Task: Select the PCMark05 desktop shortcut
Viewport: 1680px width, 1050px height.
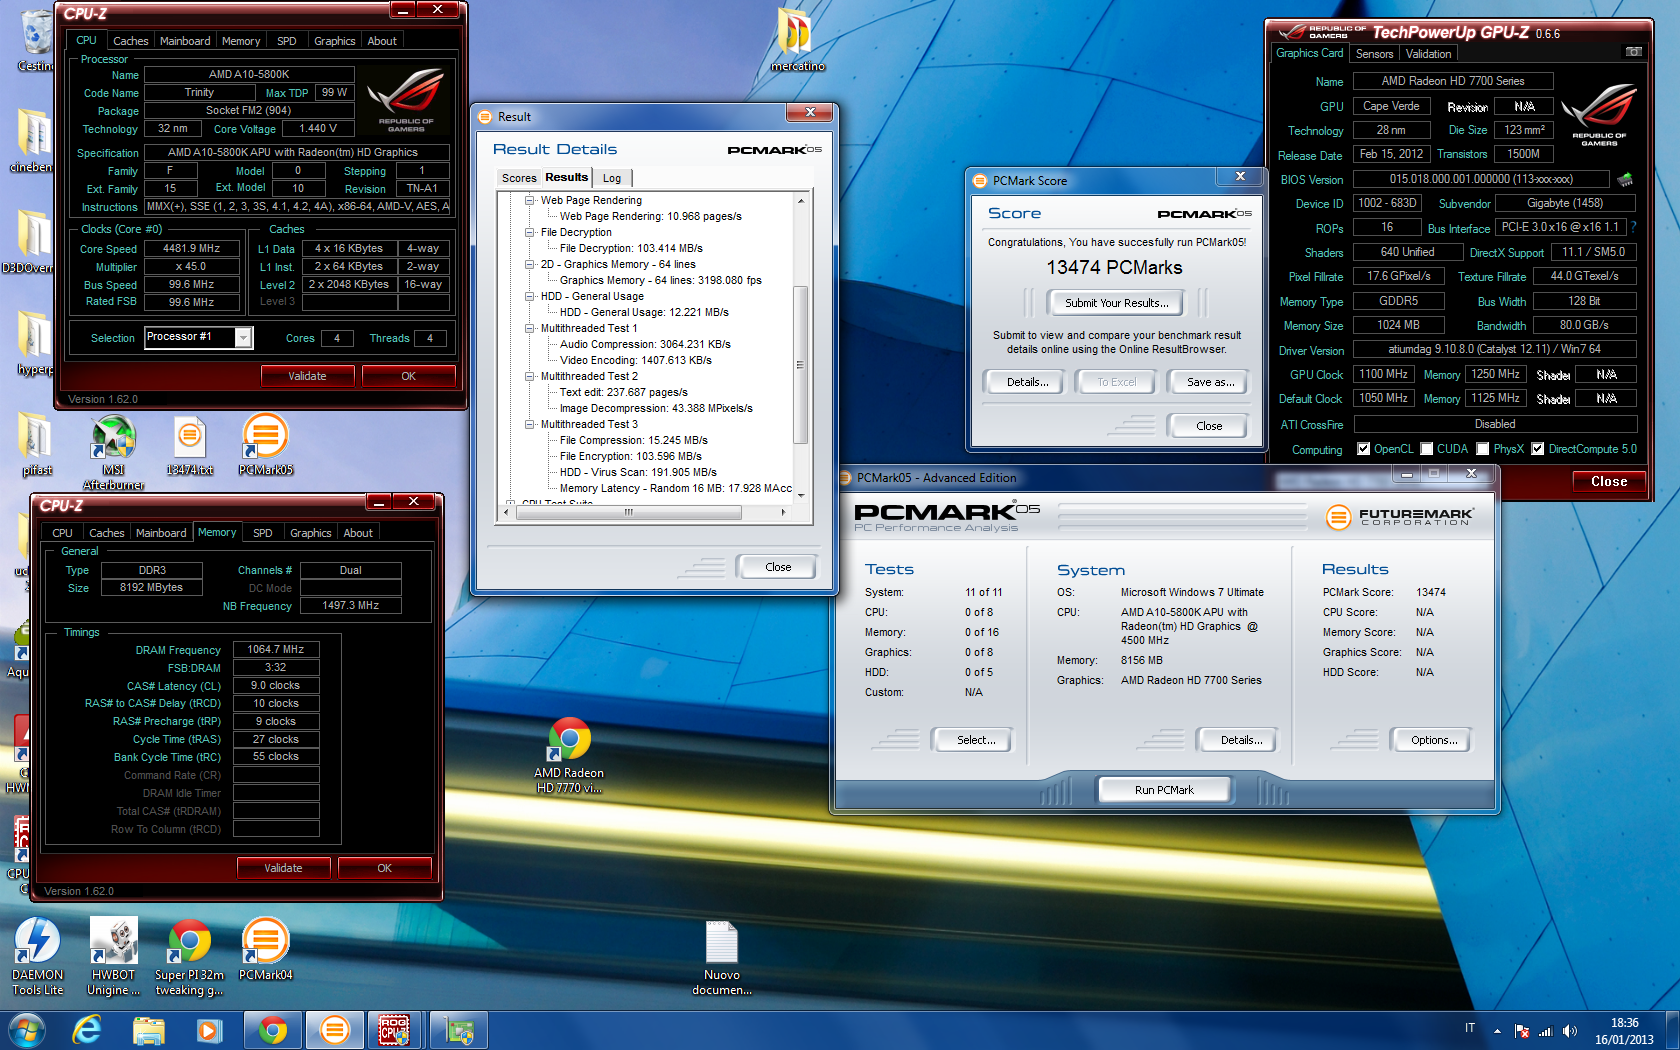Action: click(x=266, y=446)
